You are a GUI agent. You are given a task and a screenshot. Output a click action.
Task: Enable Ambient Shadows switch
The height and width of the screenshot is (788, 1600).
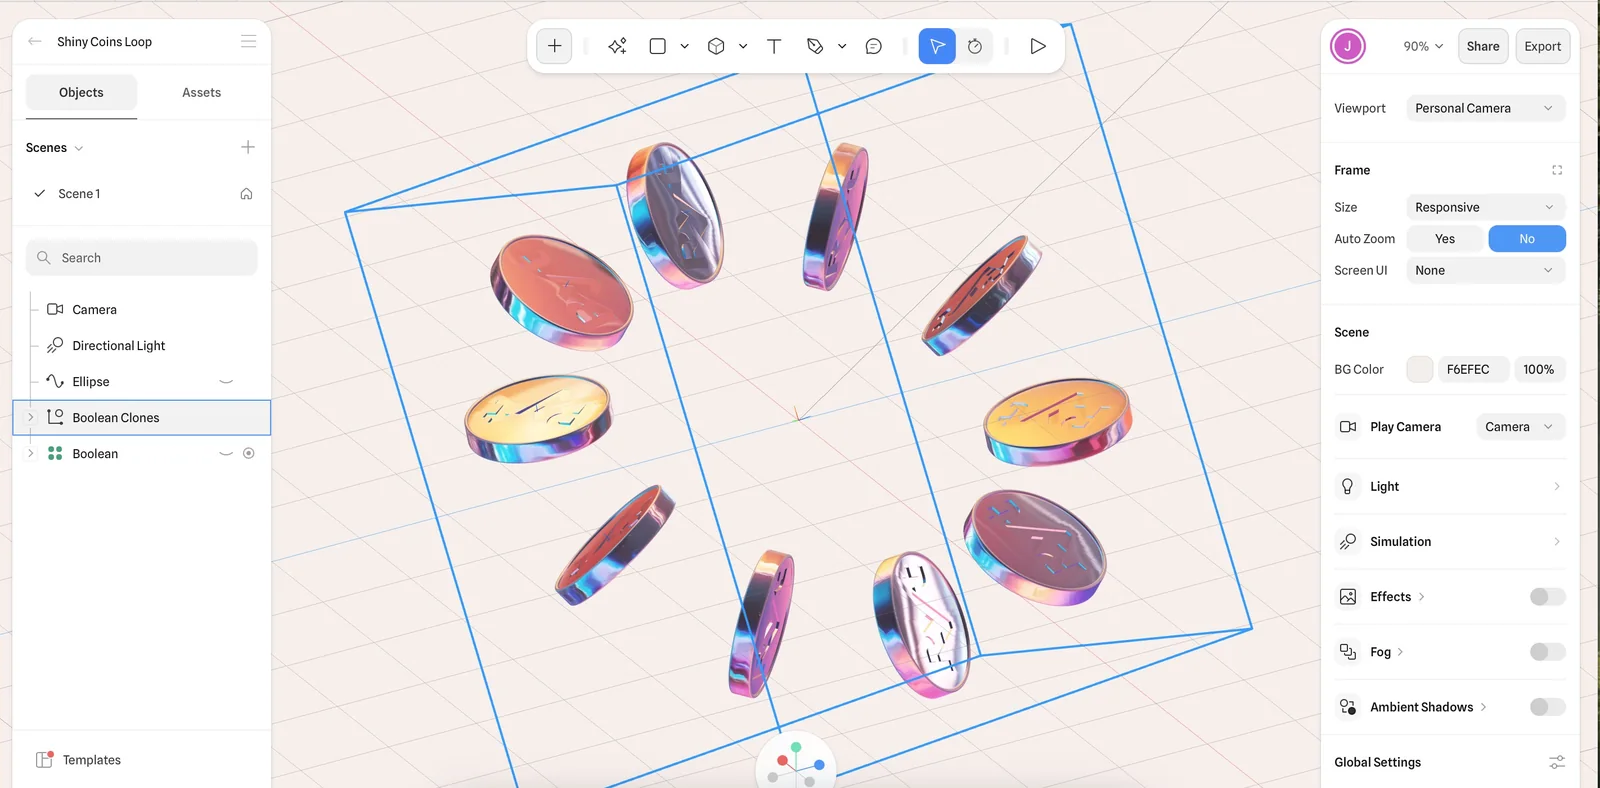point(1547,707)
